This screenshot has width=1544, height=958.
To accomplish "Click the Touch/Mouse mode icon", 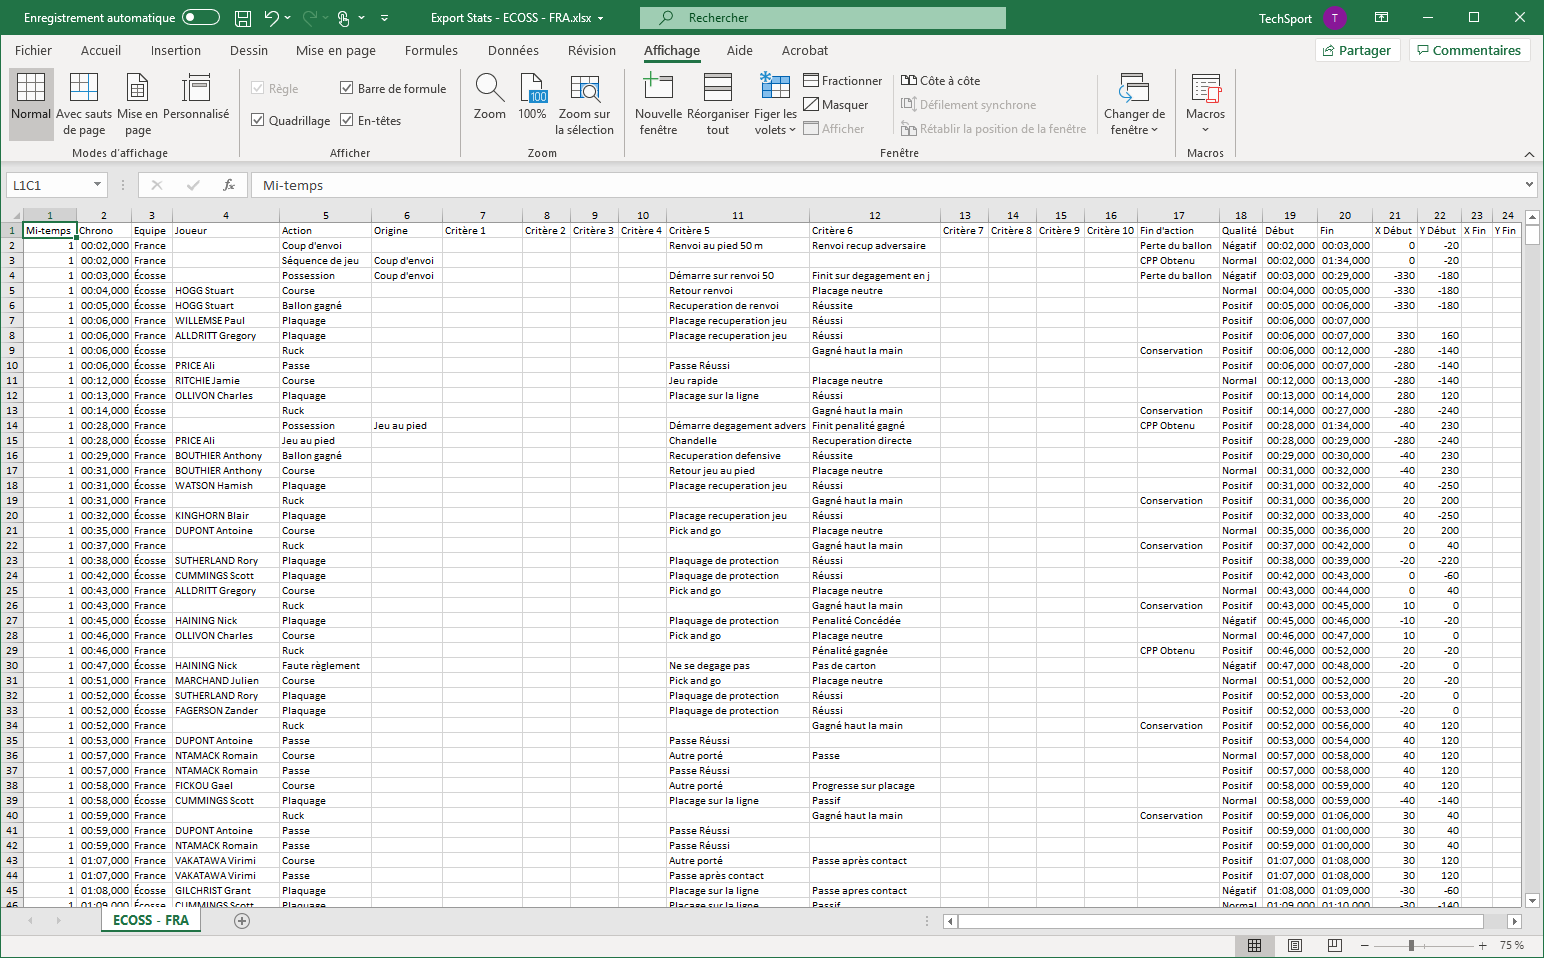I will [x=343, y=18].
